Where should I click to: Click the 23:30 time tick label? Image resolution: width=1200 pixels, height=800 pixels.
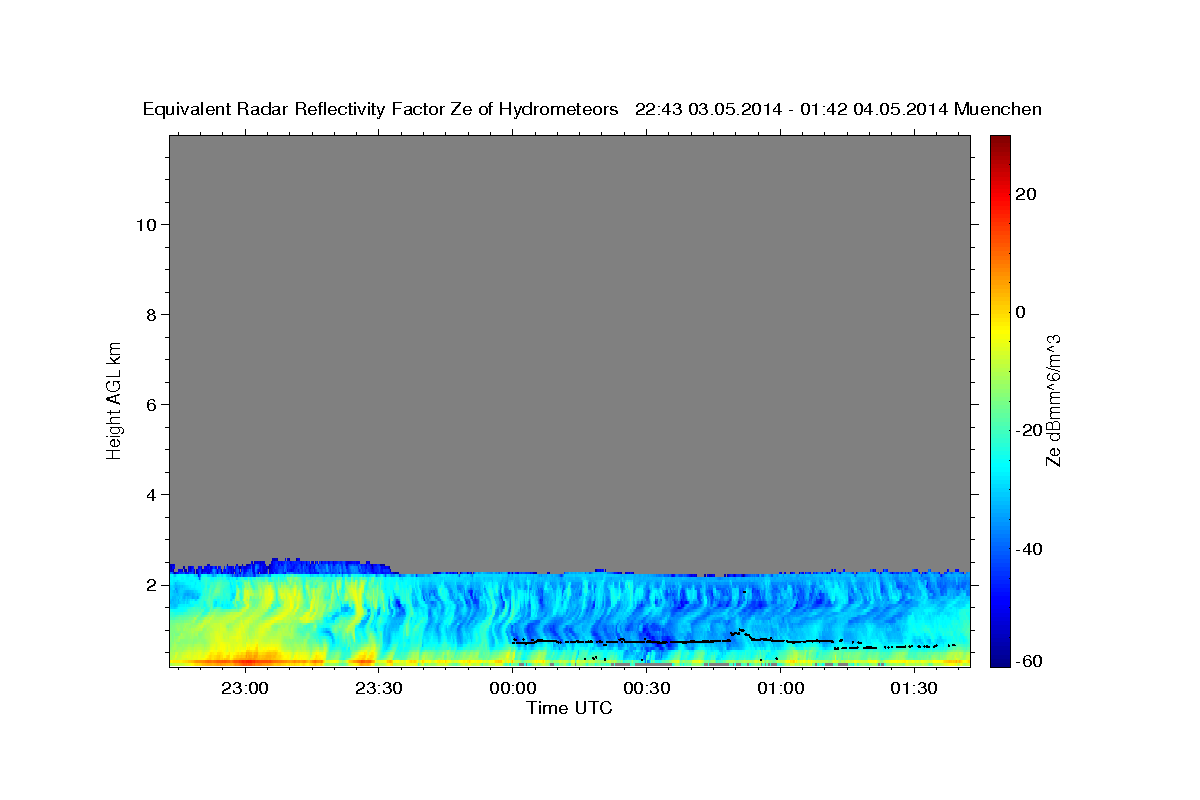(x=378, y=688)
